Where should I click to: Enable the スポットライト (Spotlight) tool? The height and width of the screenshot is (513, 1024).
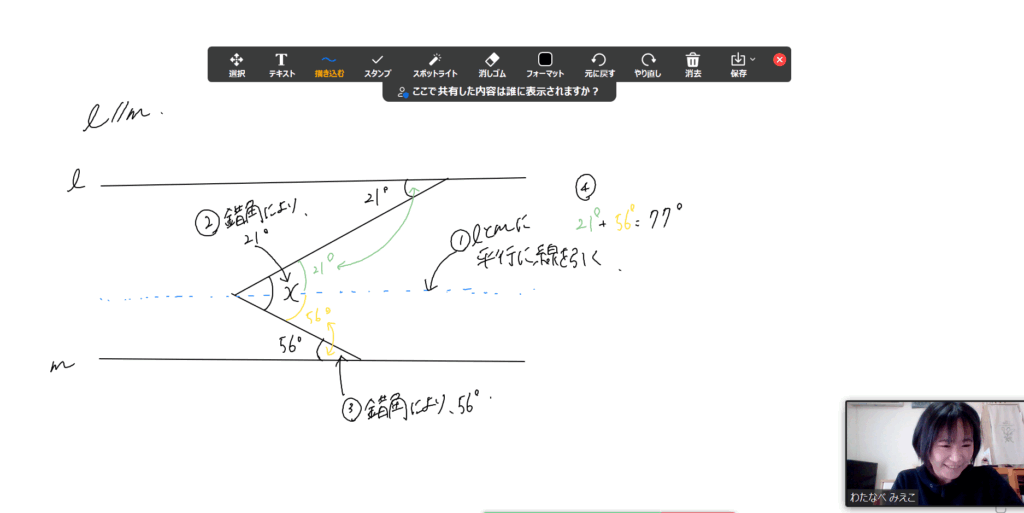click(x=434, y=64)
